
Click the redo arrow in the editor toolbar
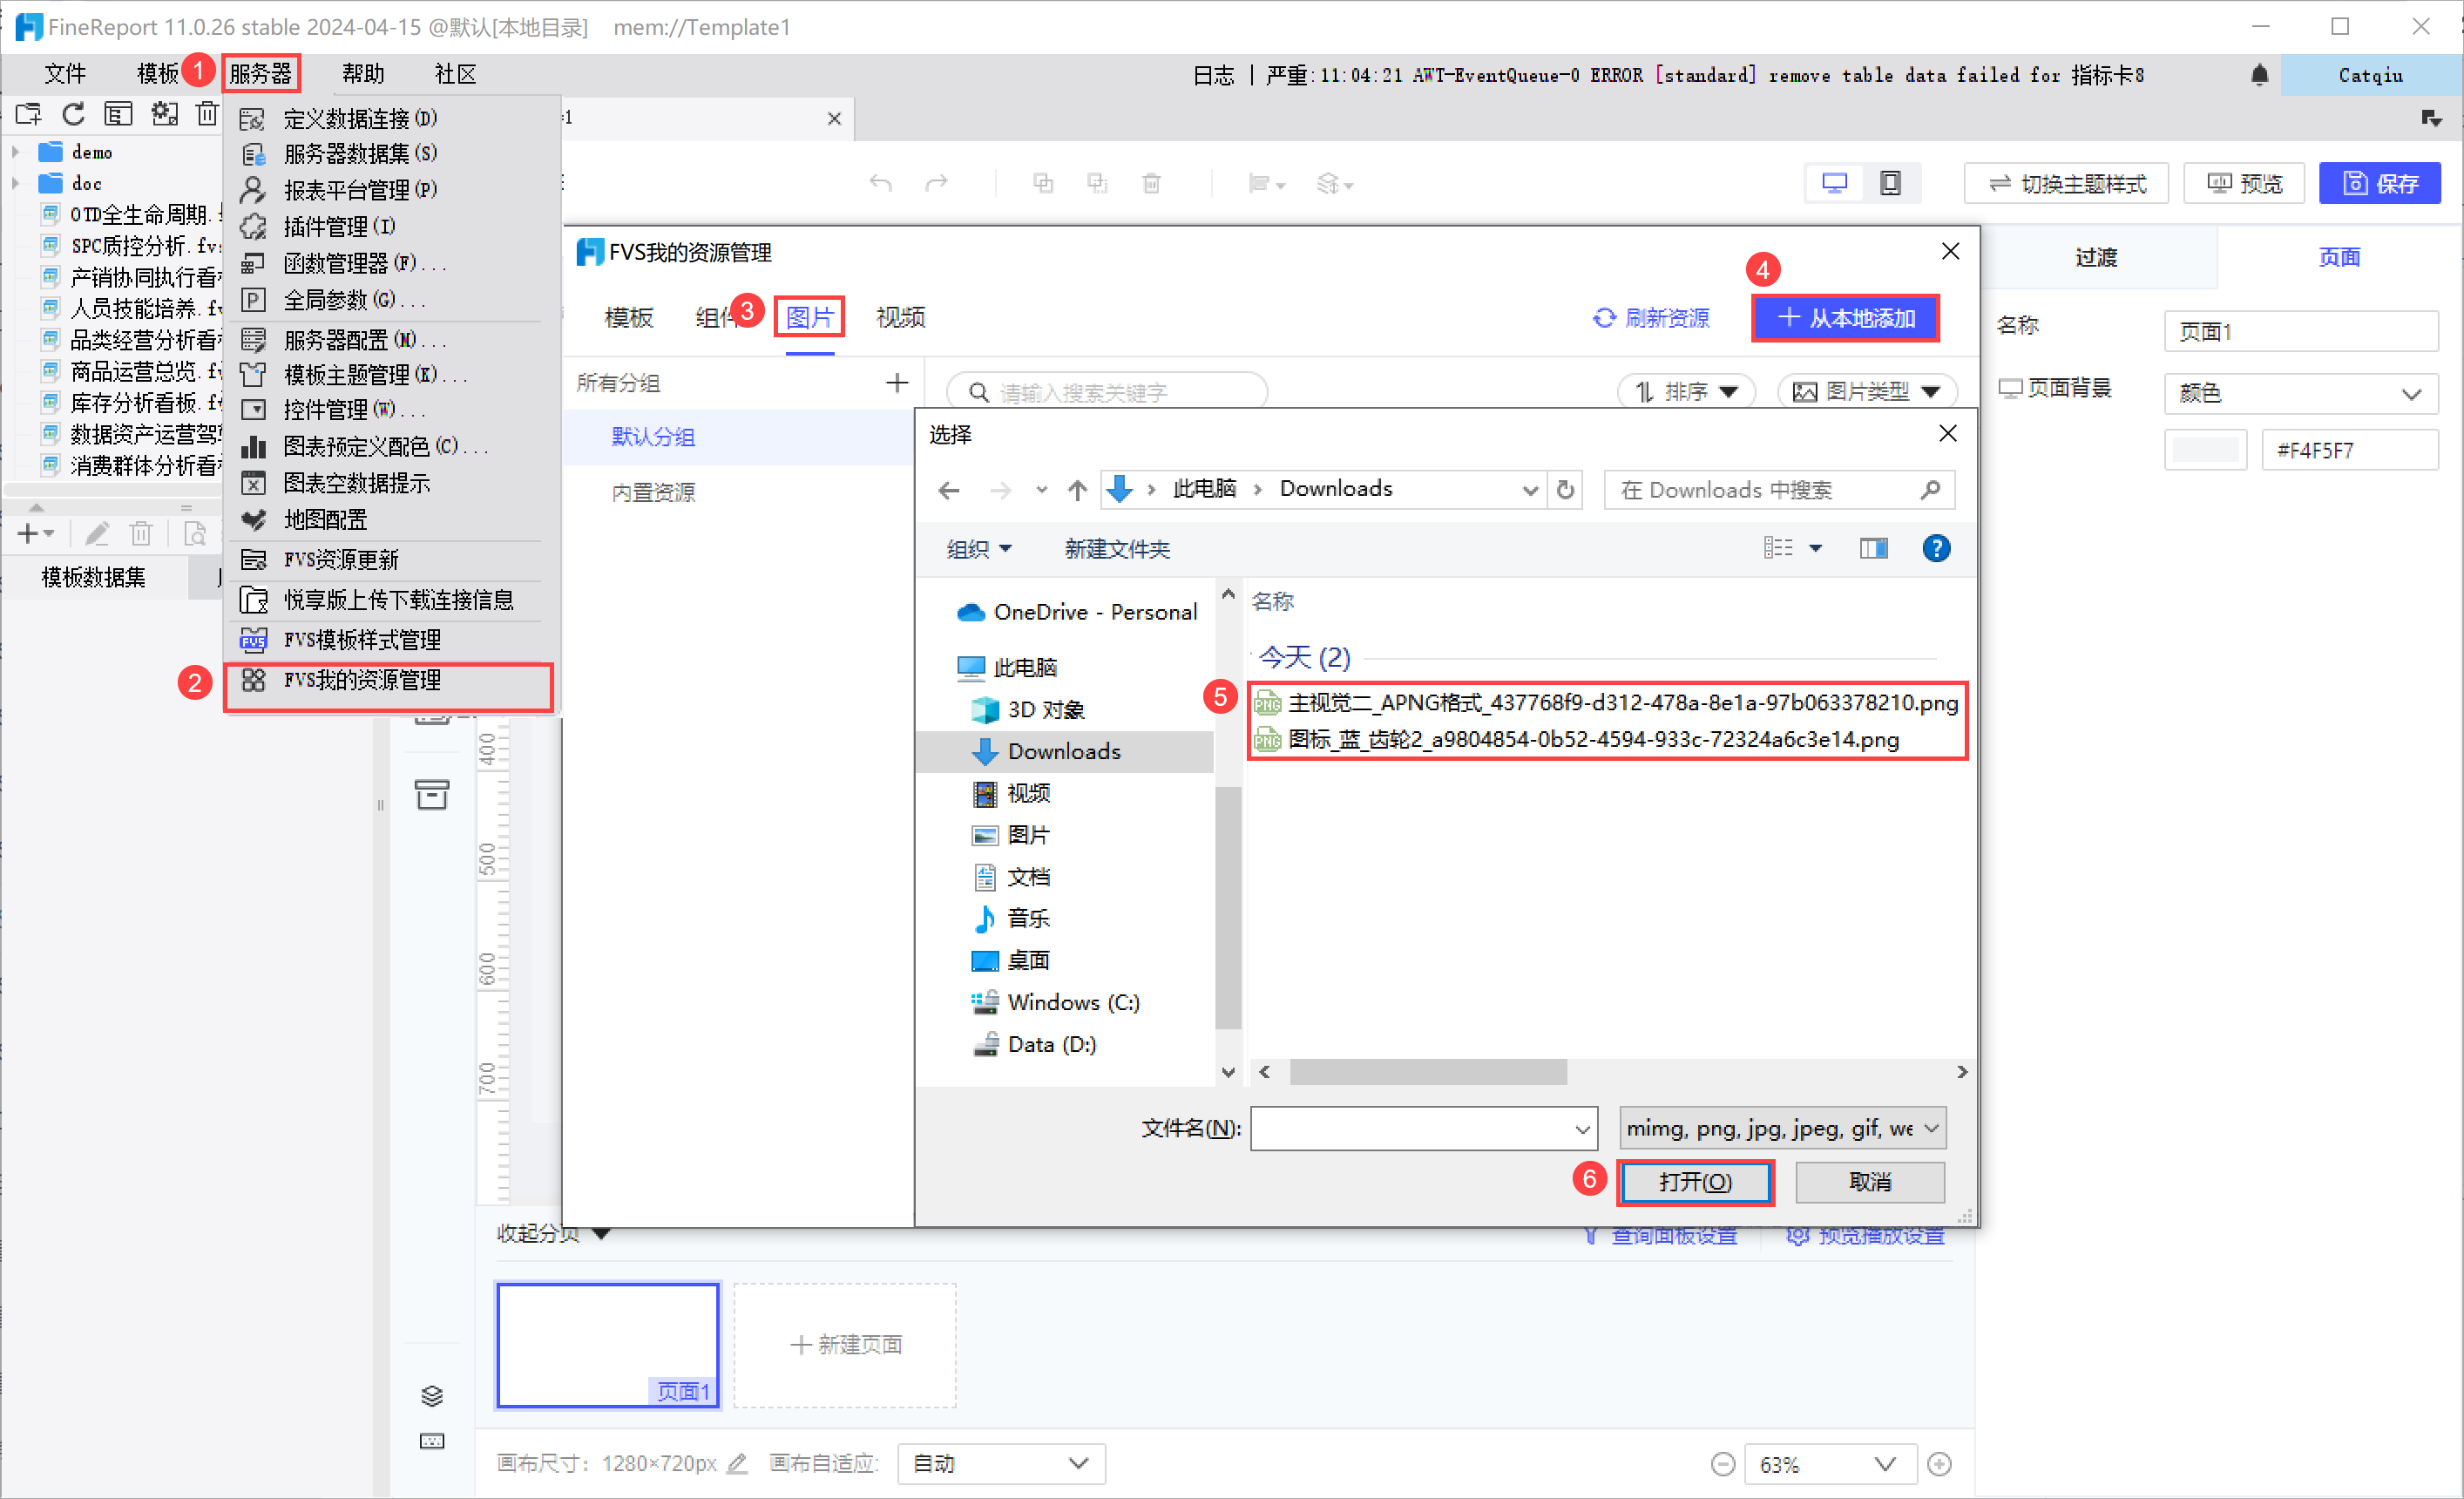[x=936, y=183]
